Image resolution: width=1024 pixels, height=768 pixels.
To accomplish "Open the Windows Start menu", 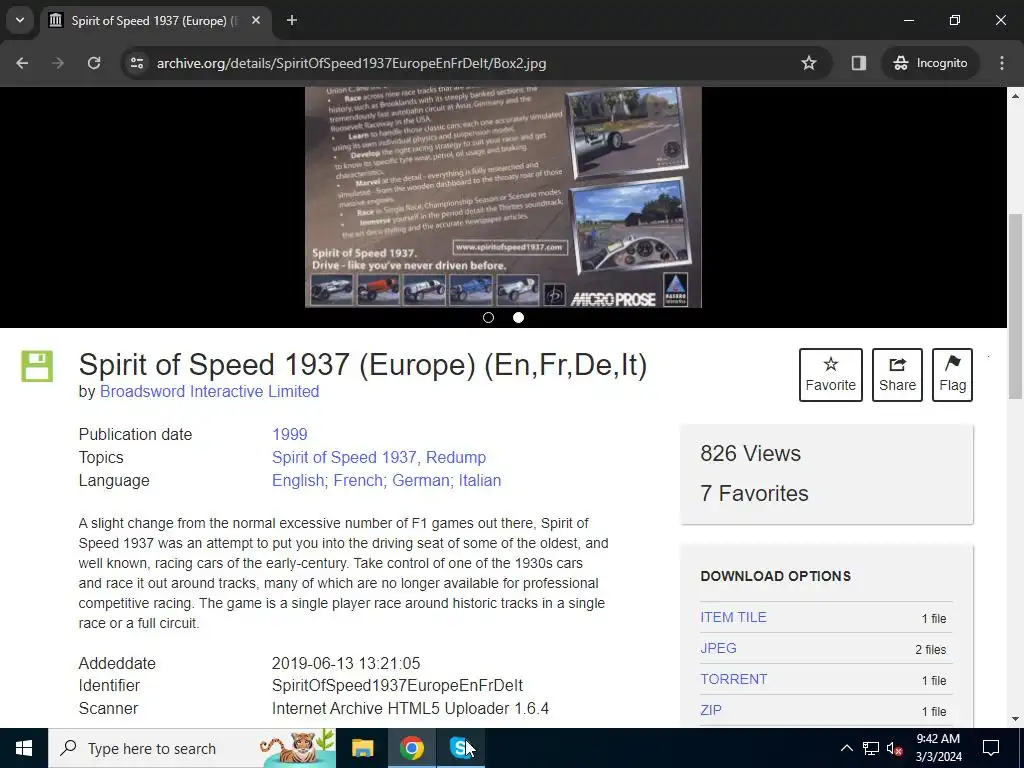I will point(24,748).
